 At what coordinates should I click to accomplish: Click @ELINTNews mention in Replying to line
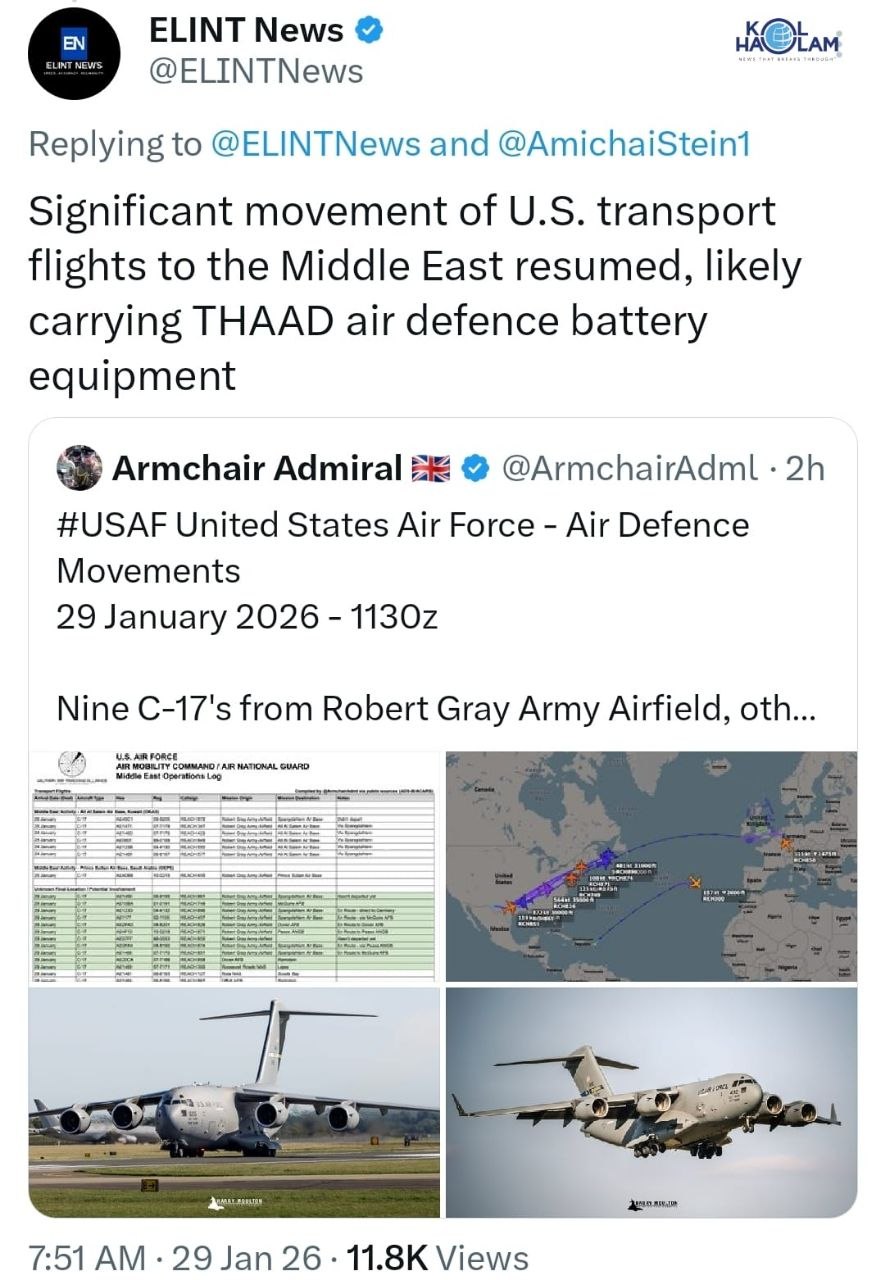(x=316, y=144)
